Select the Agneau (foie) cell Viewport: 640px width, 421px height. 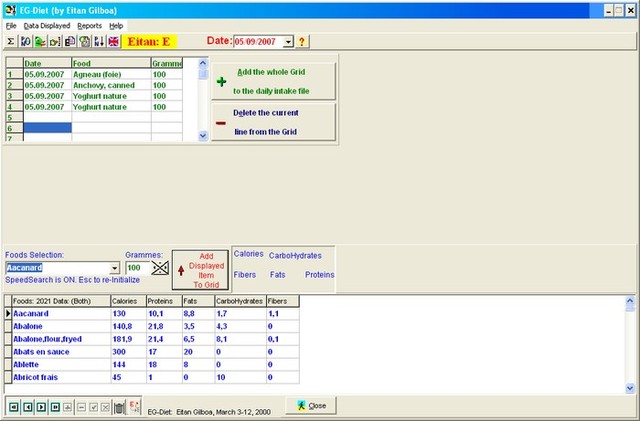click(111, 74)
